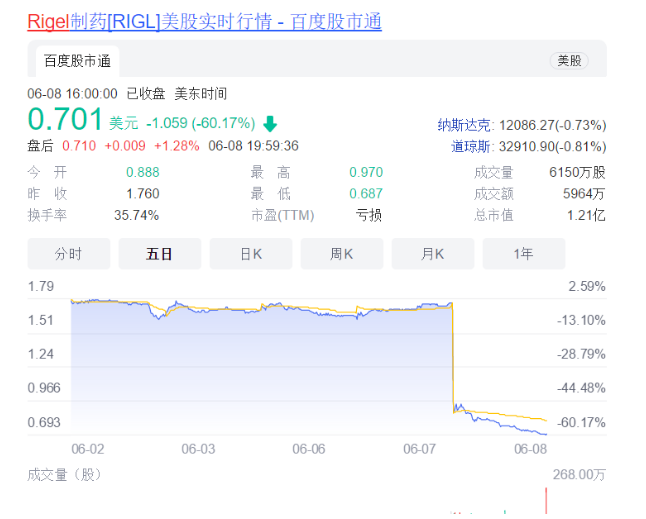Screen dimensions: 646x519
Task: Switch to the 周K chart
Action: tap(341, 254)
